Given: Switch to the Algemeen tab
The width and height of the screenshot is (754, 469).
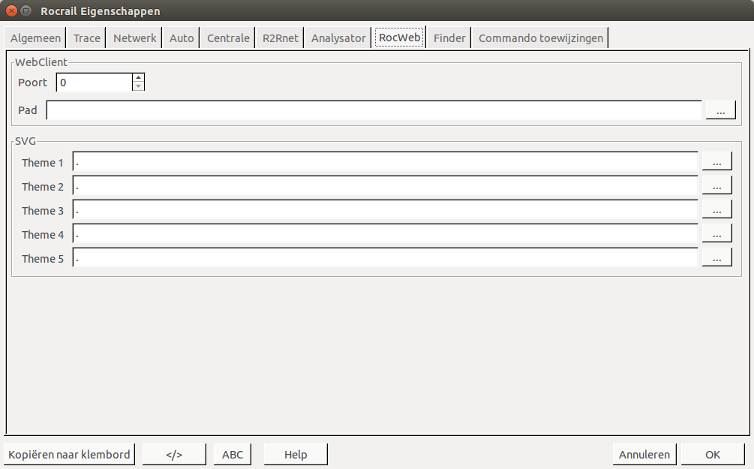Looking at the screenshot, I should (x=36, y=38).
